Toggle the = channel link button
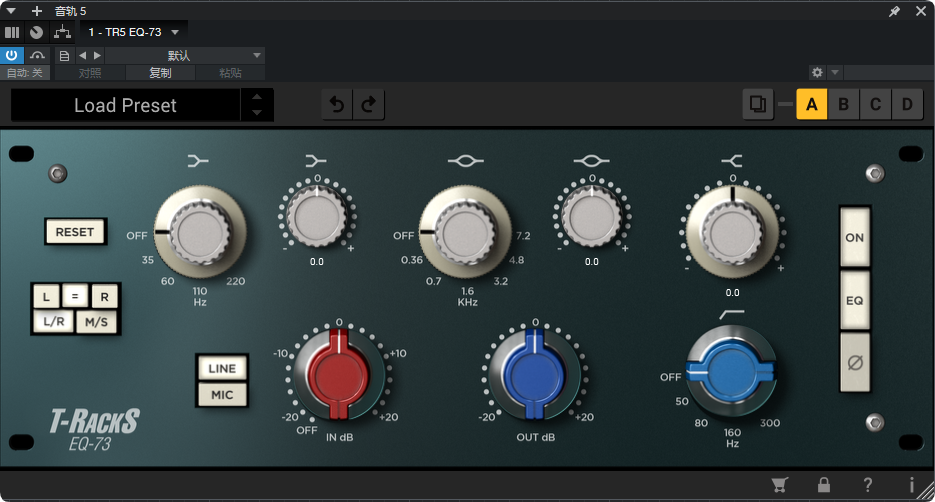This screenshot has width=935, height=502. pos(75,296)
